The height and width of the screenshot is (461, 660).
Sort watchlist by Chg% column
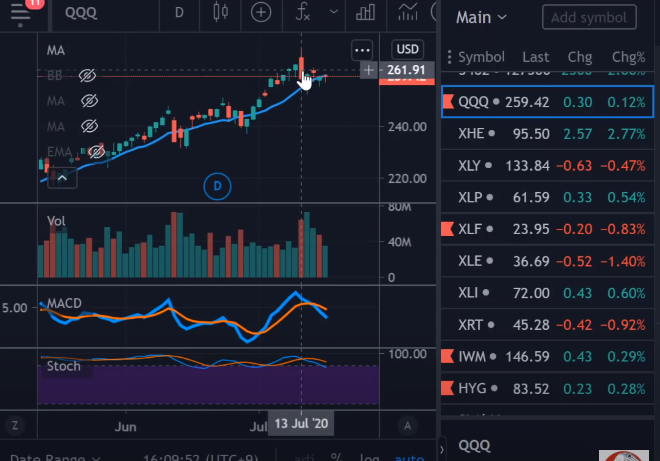(x=628, y=57)
